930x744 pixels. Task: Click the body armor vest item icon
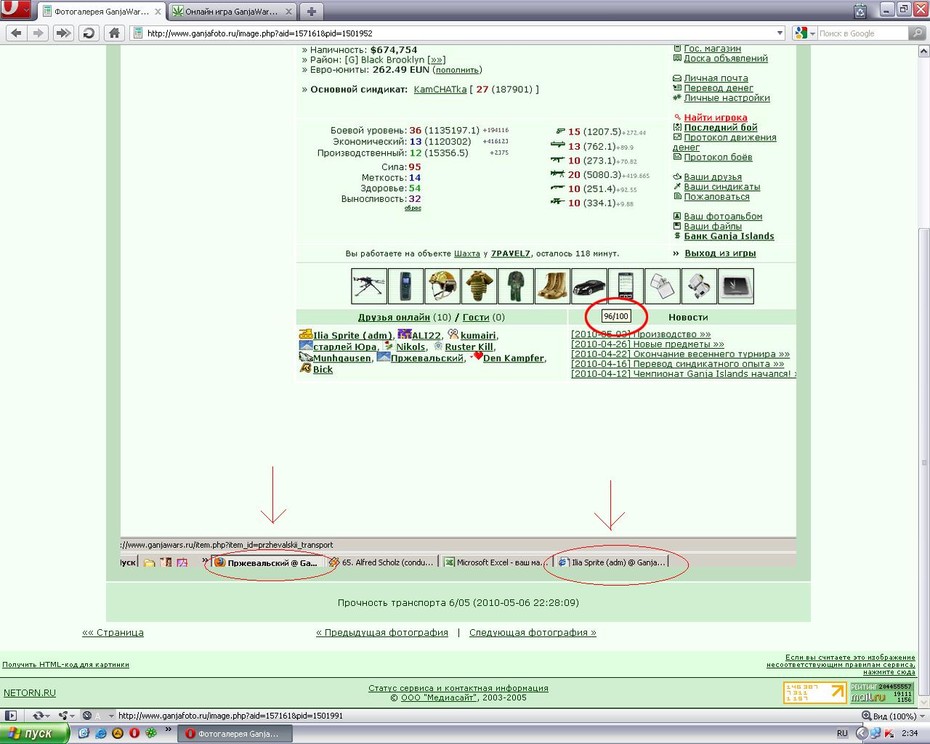coord(479,286)
